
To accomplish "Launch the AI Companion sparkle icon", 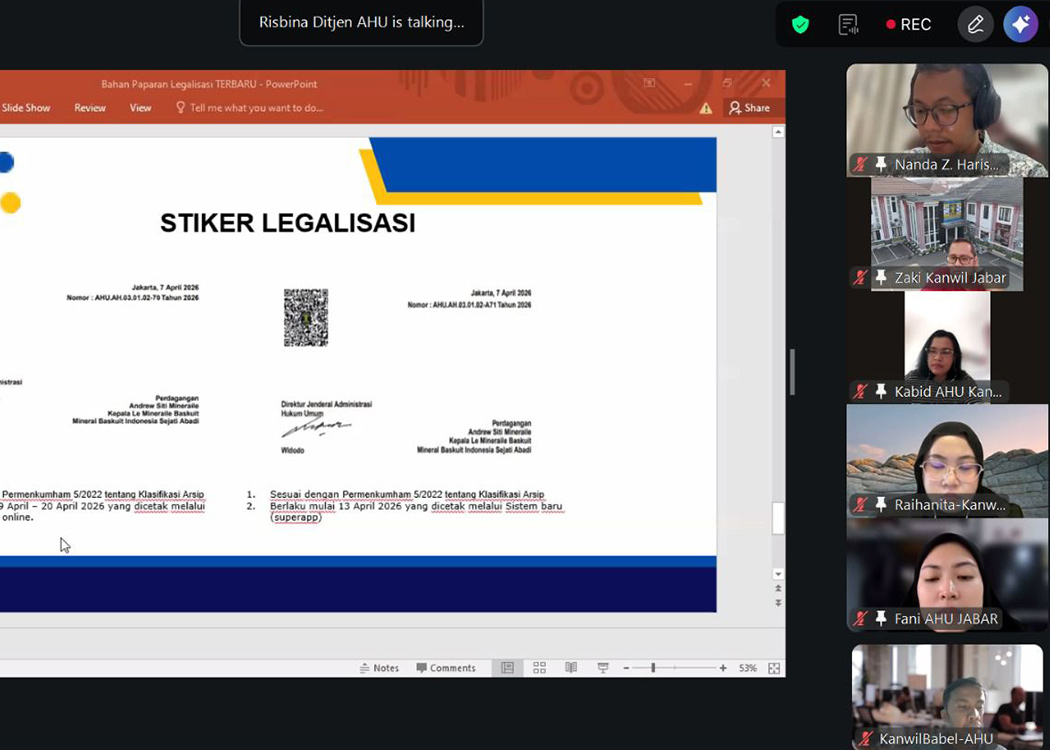I will click(1021, 25).
